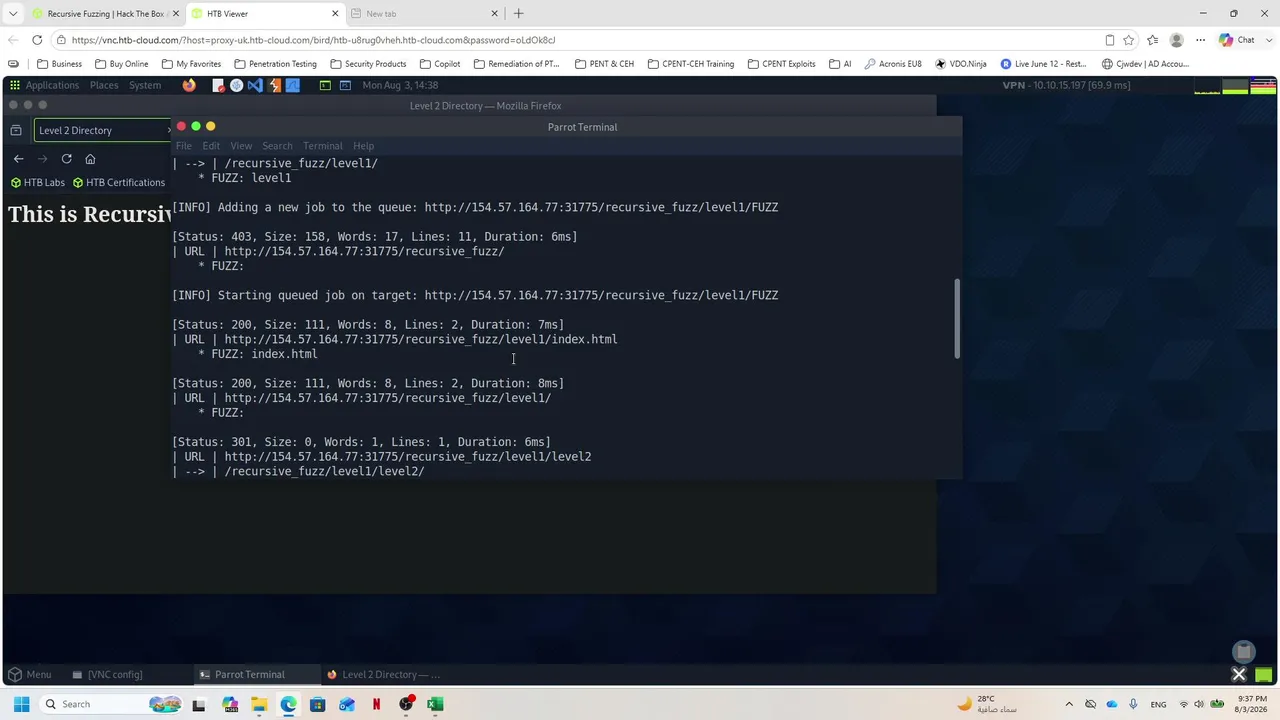This screenshot has width=1280, height=720.
Task: Add this page to favorites with star
Action: point(1129,40)
